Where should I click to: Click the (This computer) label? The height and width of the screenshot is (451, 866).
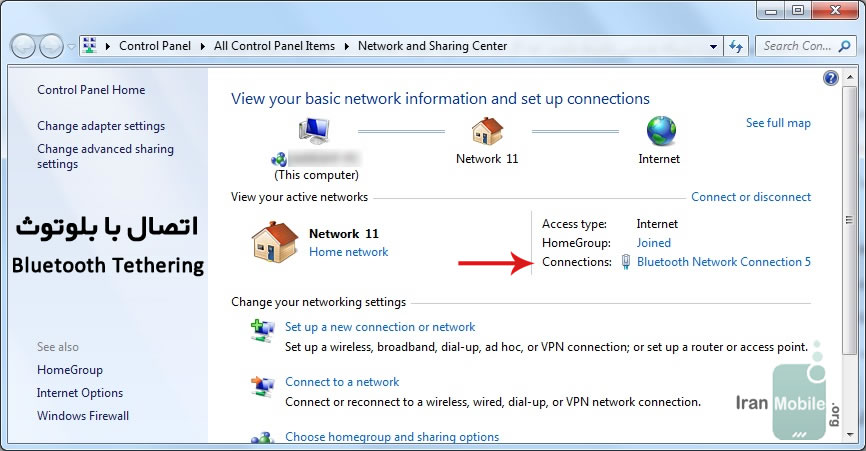[x=316, y=175]
